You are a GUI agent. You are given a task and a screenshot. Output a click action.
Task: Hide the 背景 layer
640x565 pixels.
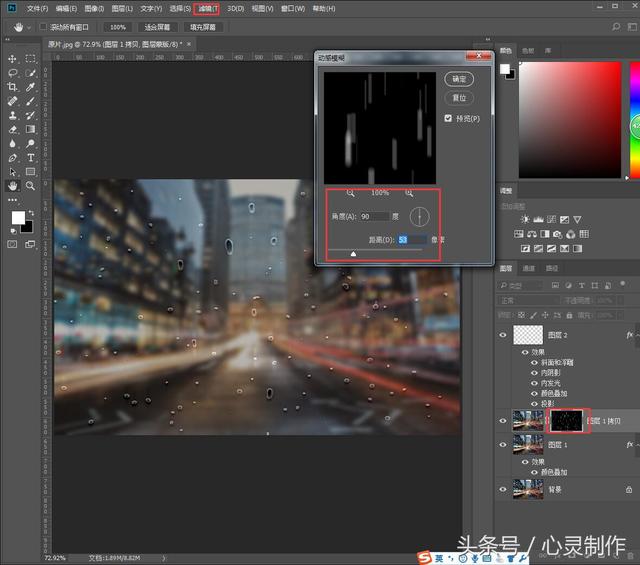click(x=503, y=489)
